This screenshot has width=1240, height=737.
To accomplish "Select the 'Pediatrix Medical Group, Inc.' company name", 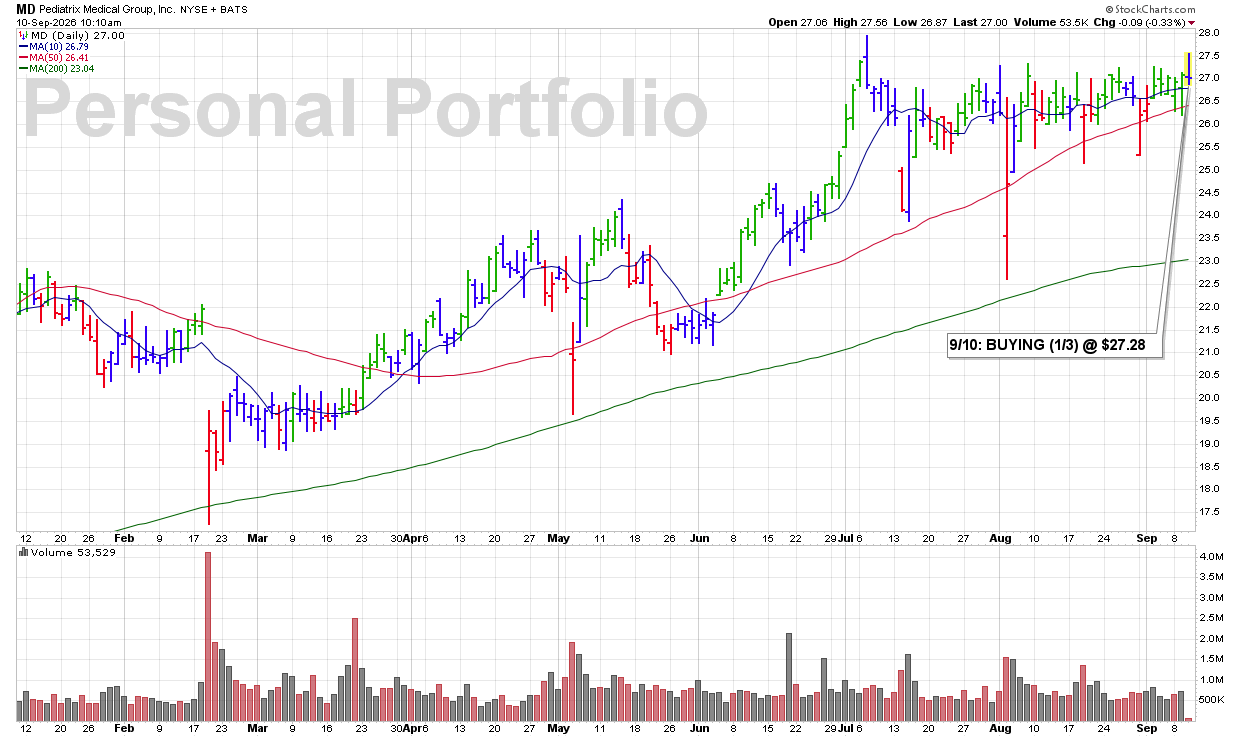I will coord(109,9).
